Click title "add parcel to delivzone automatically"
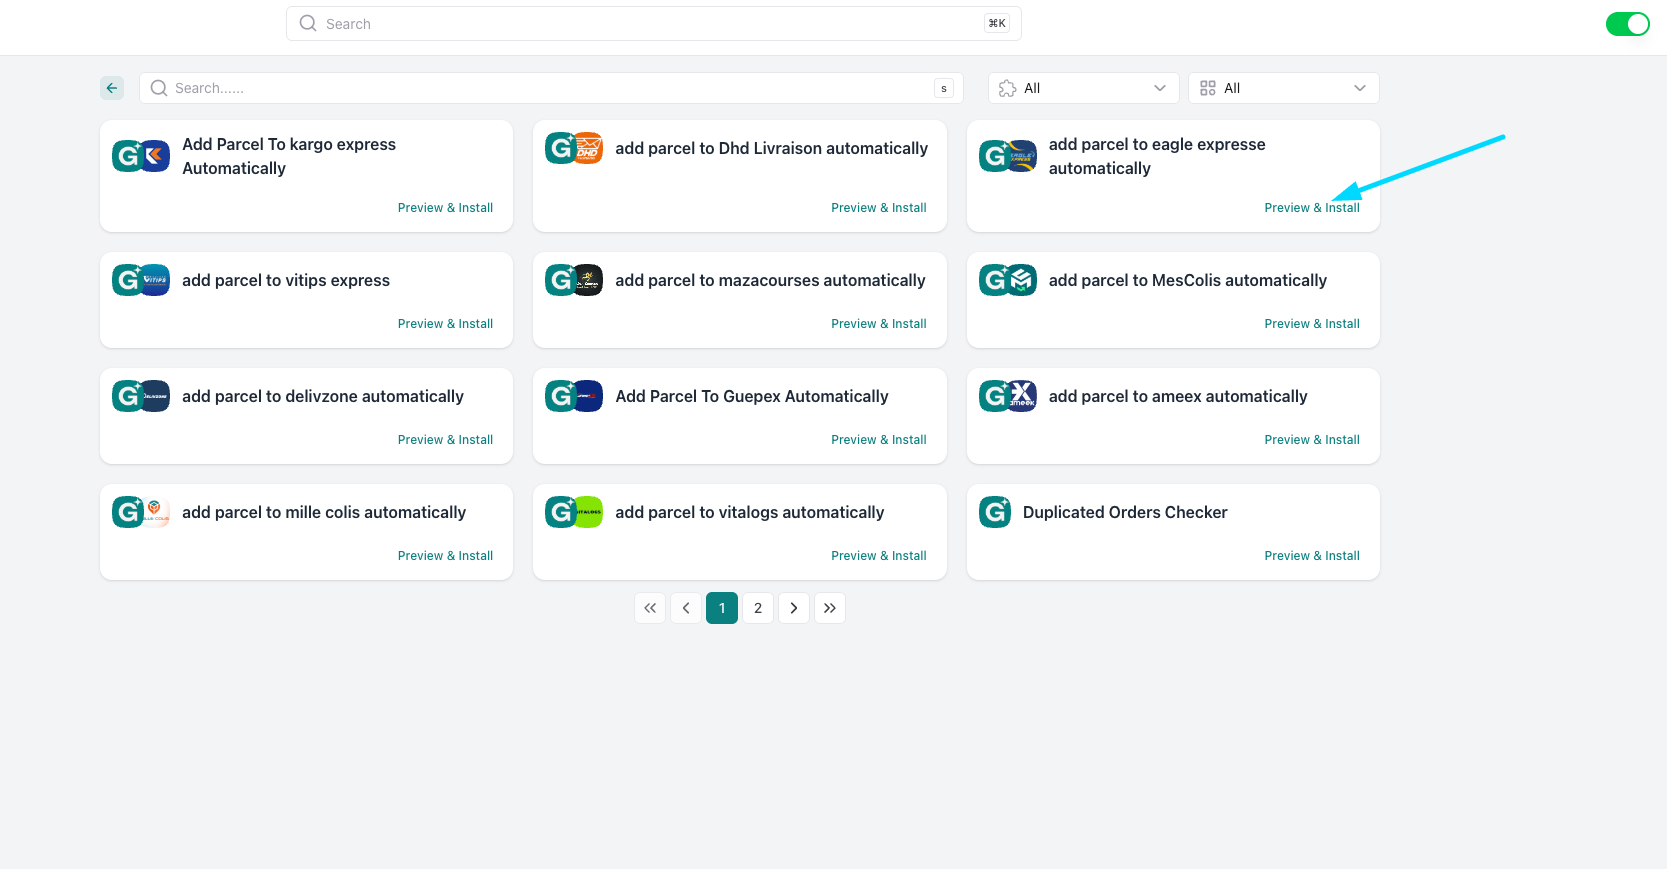Viewport: 1667px width, 869px height. [323, 396]
